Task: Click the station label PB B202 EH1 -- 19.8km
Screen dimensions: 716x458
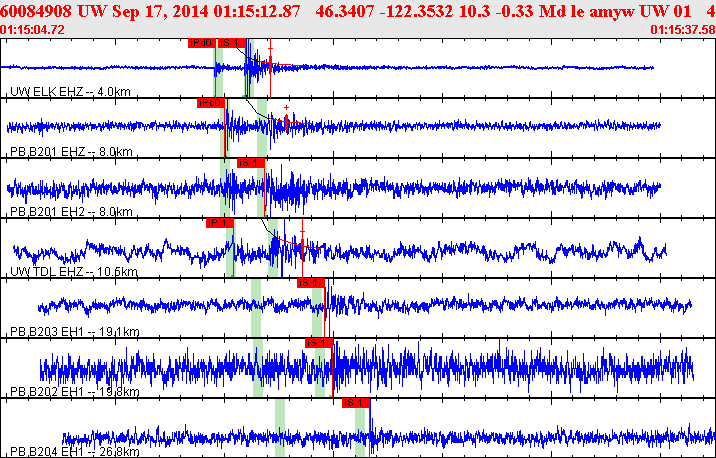Action: tap(75, 391)
